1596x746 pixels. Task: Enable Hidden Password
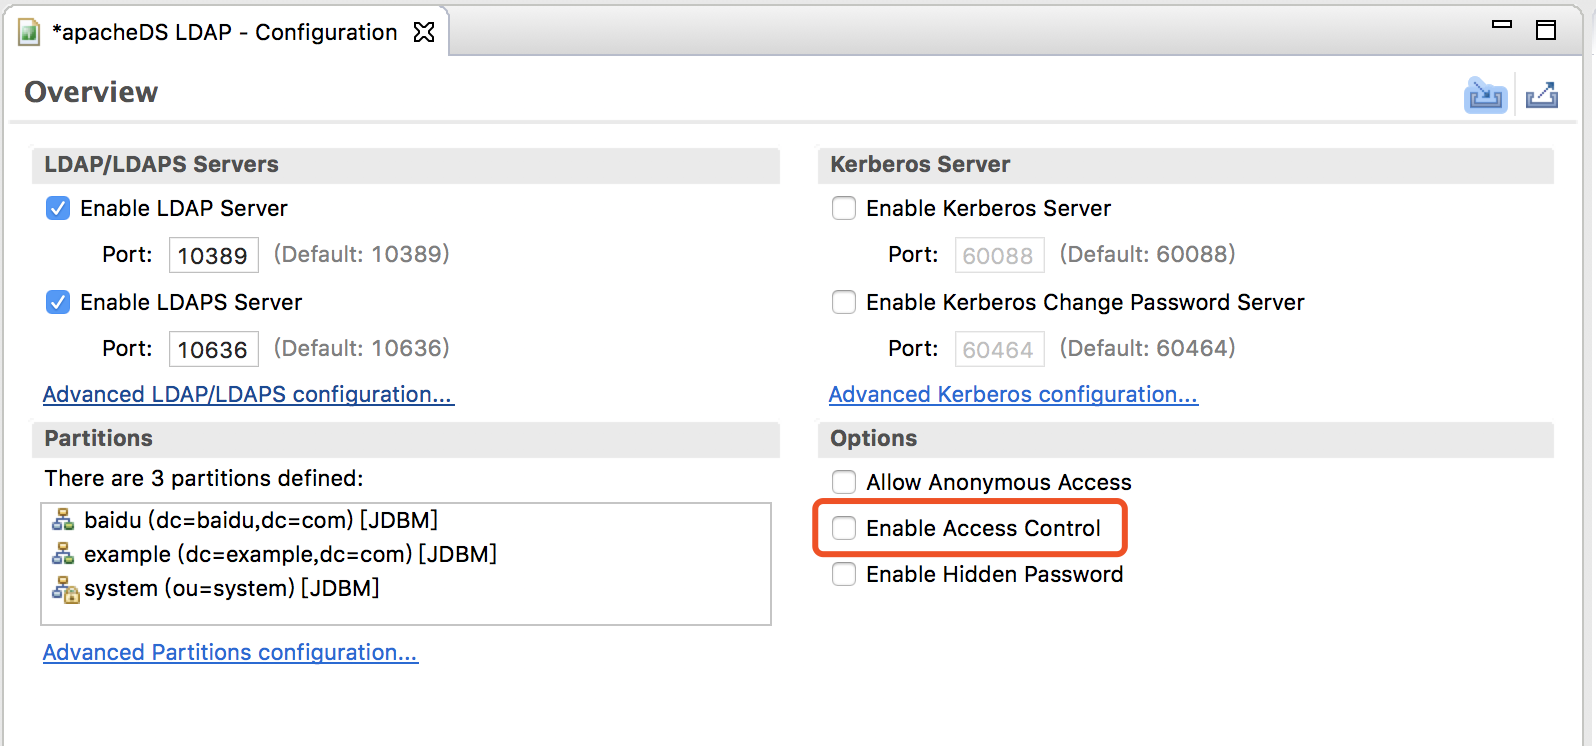click(843, 574)
